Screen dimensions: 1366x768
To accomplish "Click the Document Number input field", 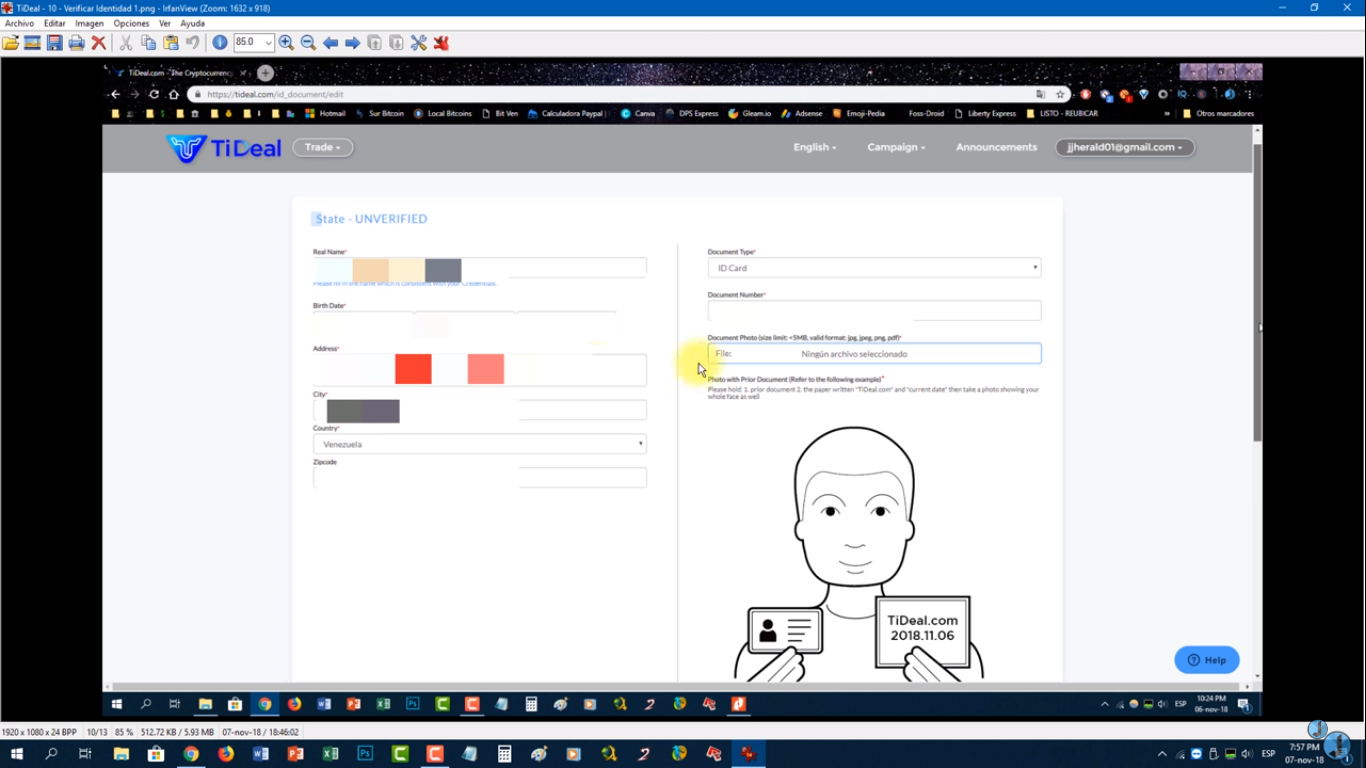I will point(874,311).
